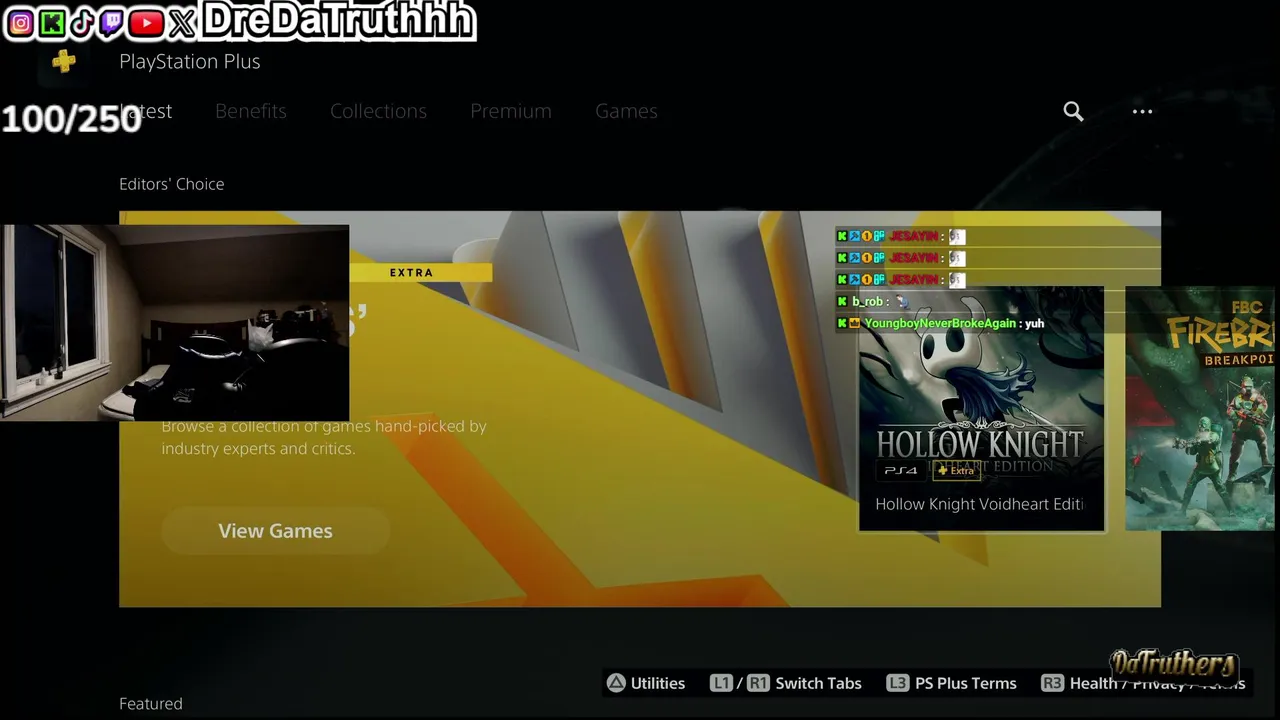Click the Kick icon in stream overlay
The height and width of the screenshot is (720, 1280).
pyautogui.click(x=52, y=22)
